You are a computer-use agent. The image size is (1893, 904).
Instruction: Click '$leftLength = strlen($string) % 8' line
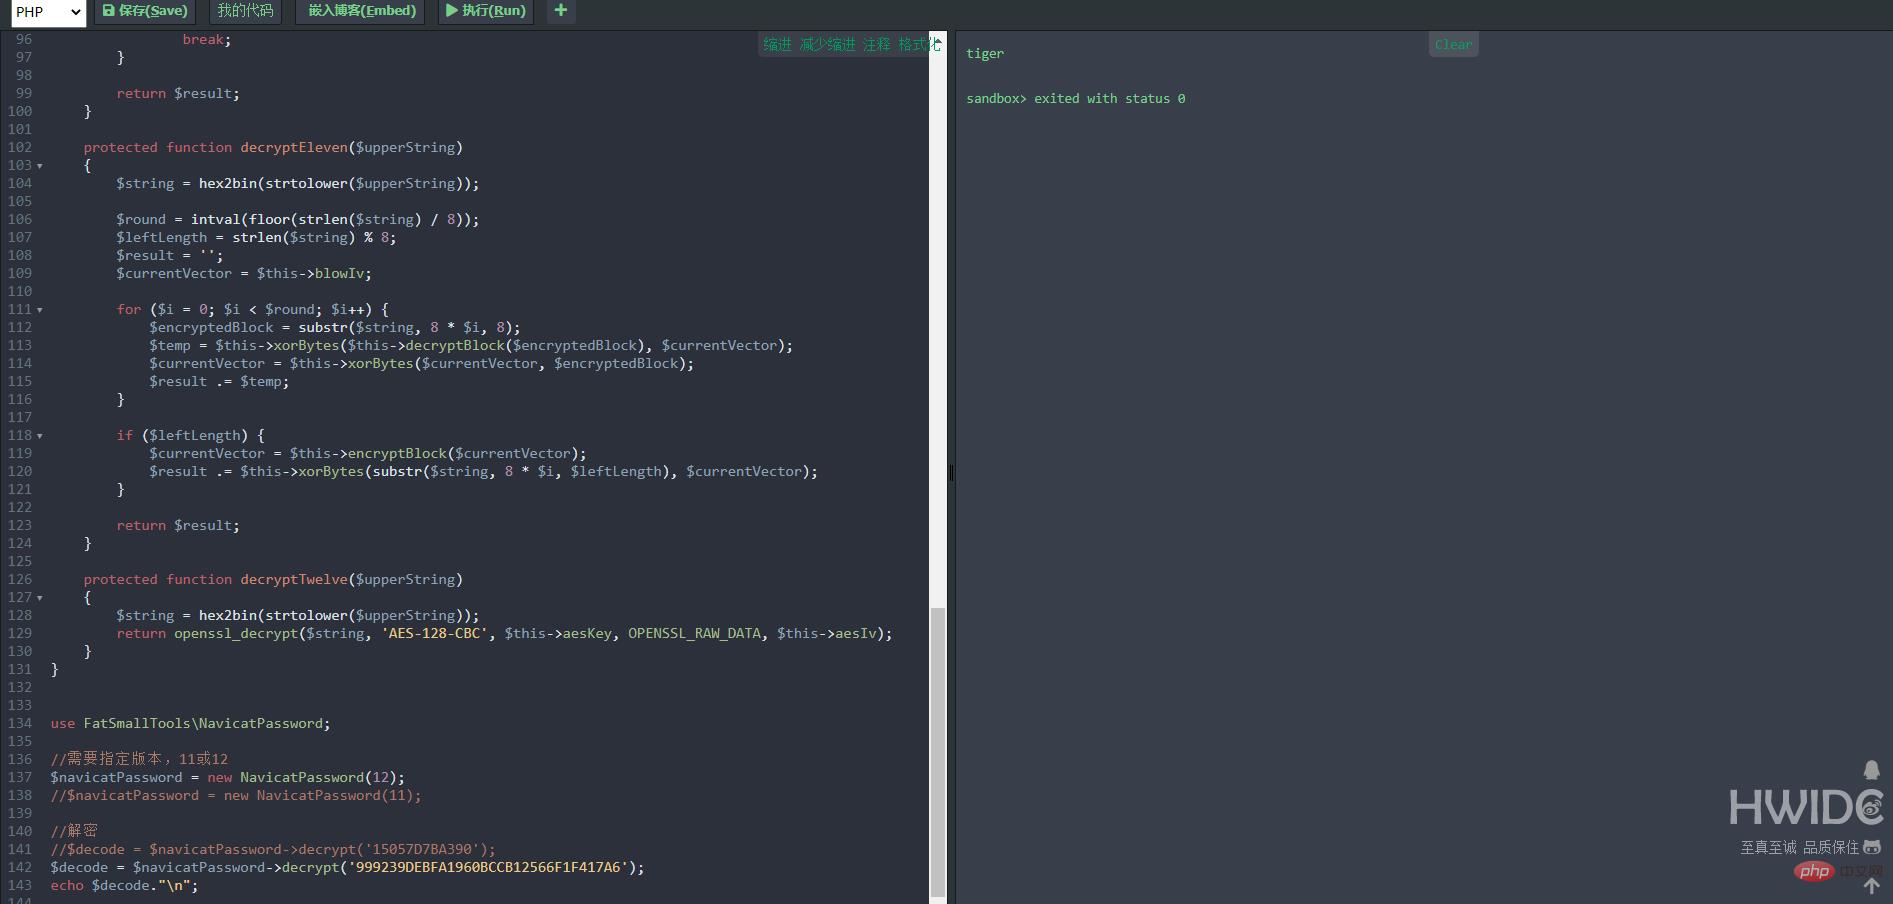click(x=256, y=238)
